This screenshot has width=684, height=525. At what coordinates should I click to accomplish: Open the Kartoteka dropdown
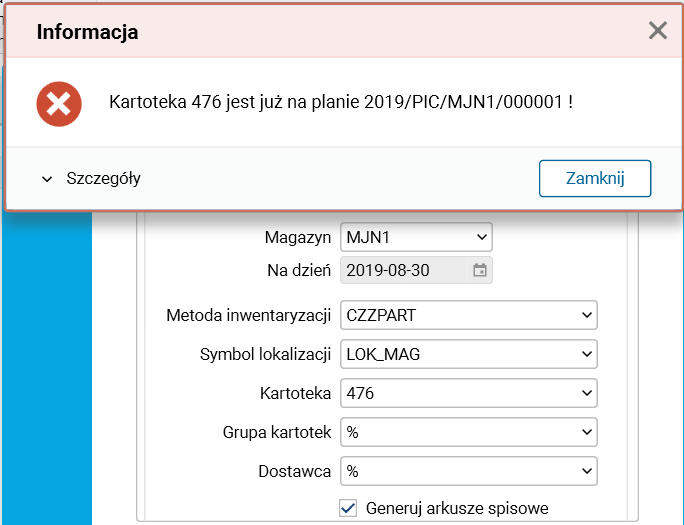pos(468,393)
